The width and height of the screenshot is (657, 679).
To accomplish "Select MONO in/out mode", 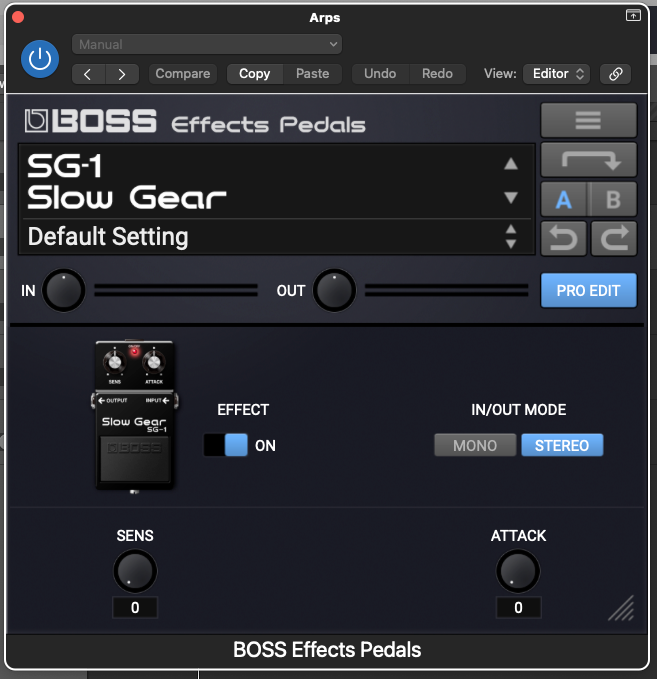I will pos(475,445).
